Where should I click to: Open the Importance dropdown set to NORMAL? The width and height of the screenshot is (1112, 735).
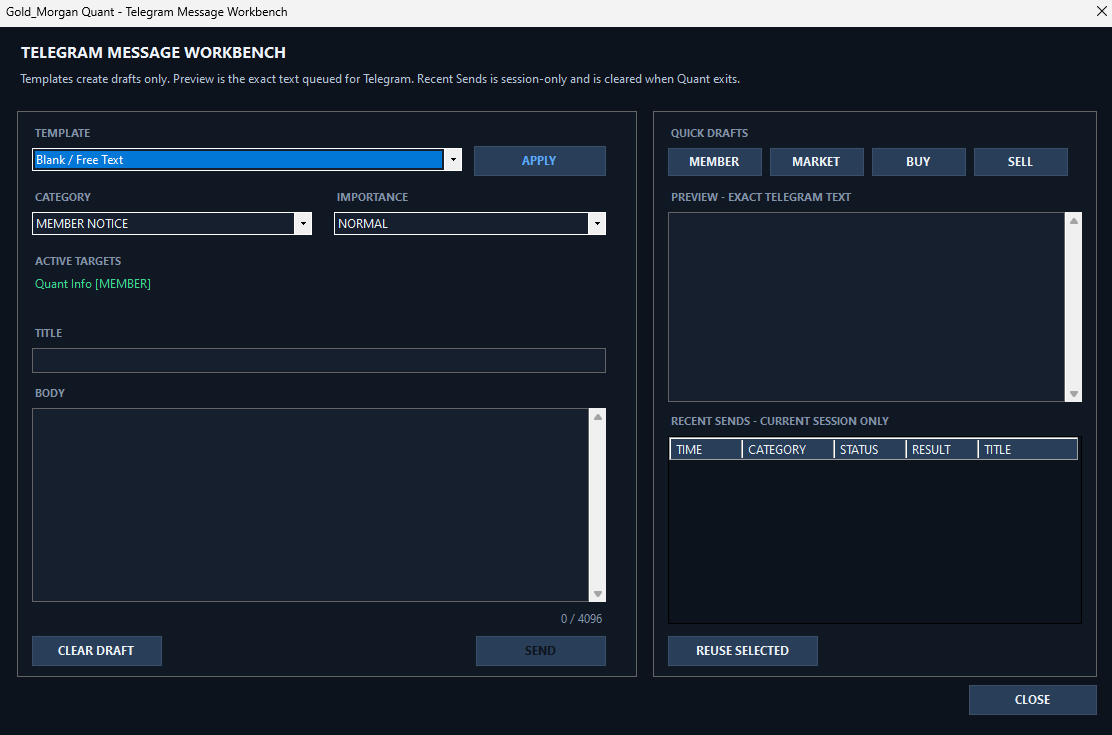pyautogui.click(x=469, y=223)
